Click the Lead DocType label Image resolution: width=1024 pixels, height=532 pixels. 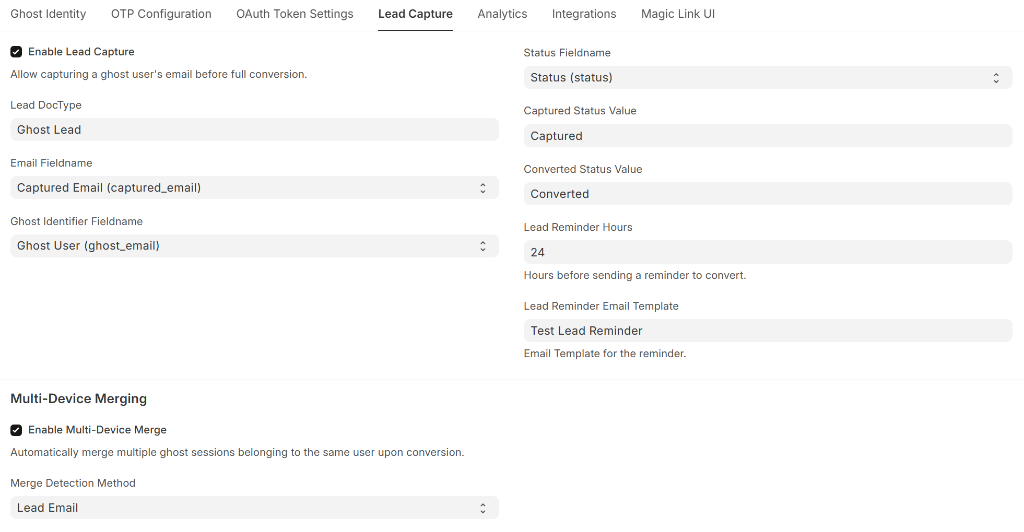[46, 105]
